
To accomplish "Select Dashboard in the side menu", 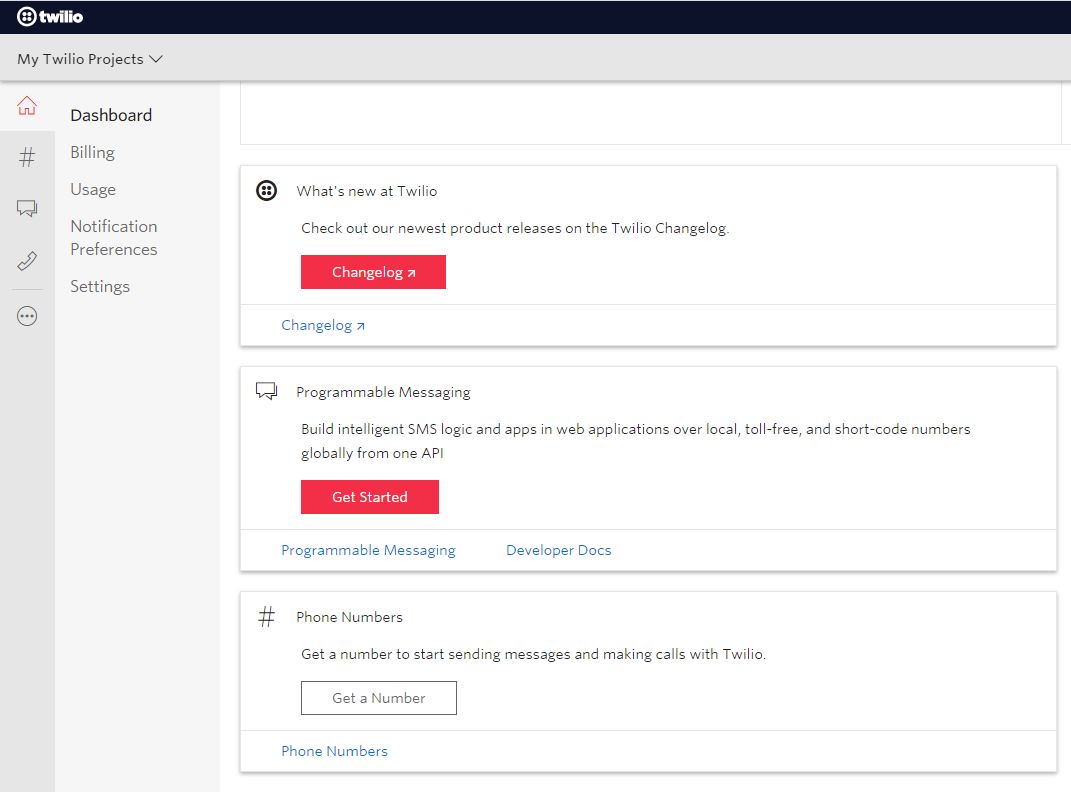I will (111, 115).
